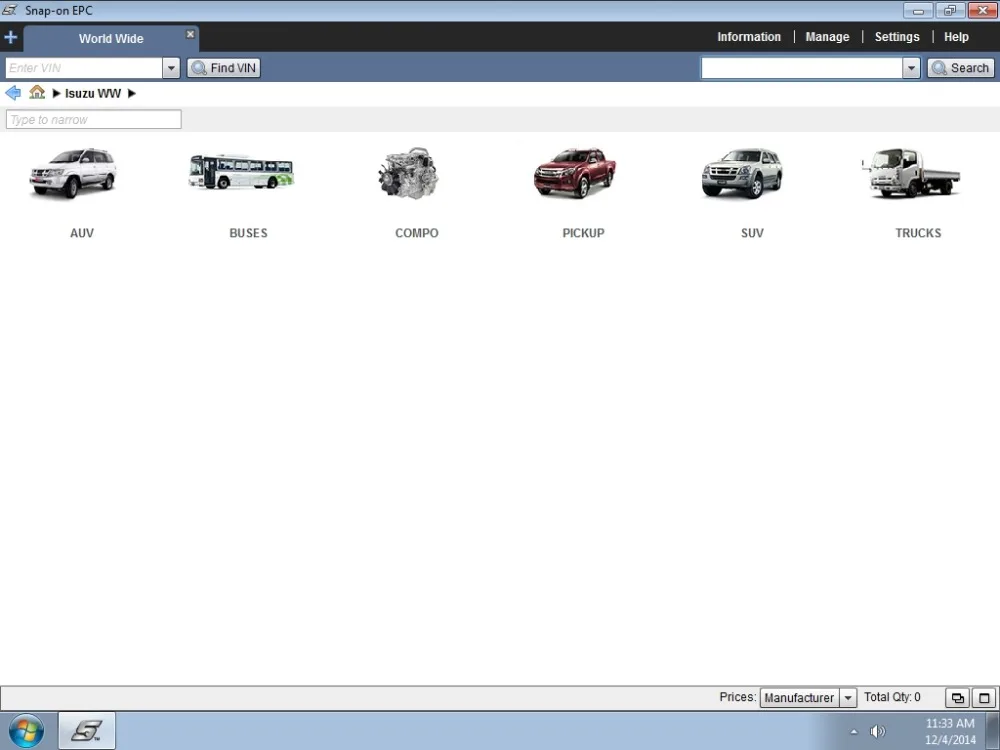This screenshot has height=750, width=1000.
Task: Click the Isuzu WW breadcrumb
Action: tap(93, 94)
